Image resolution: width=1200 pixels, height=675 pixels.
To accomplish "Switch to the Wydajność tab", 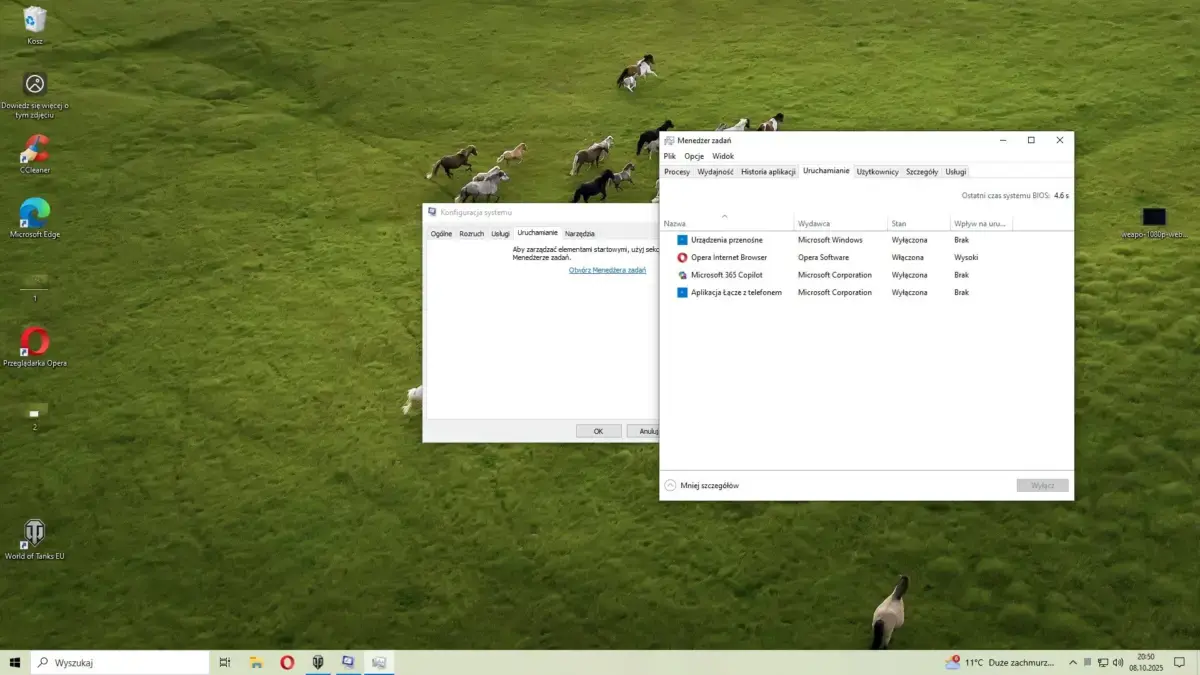I will click(715, 172).
